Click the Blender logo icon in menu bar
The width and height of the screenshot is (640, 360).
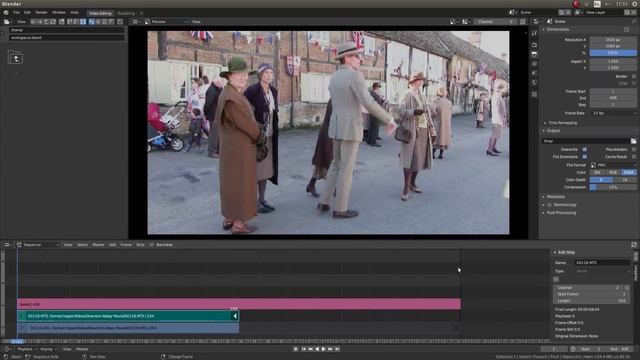coord(6,13)
